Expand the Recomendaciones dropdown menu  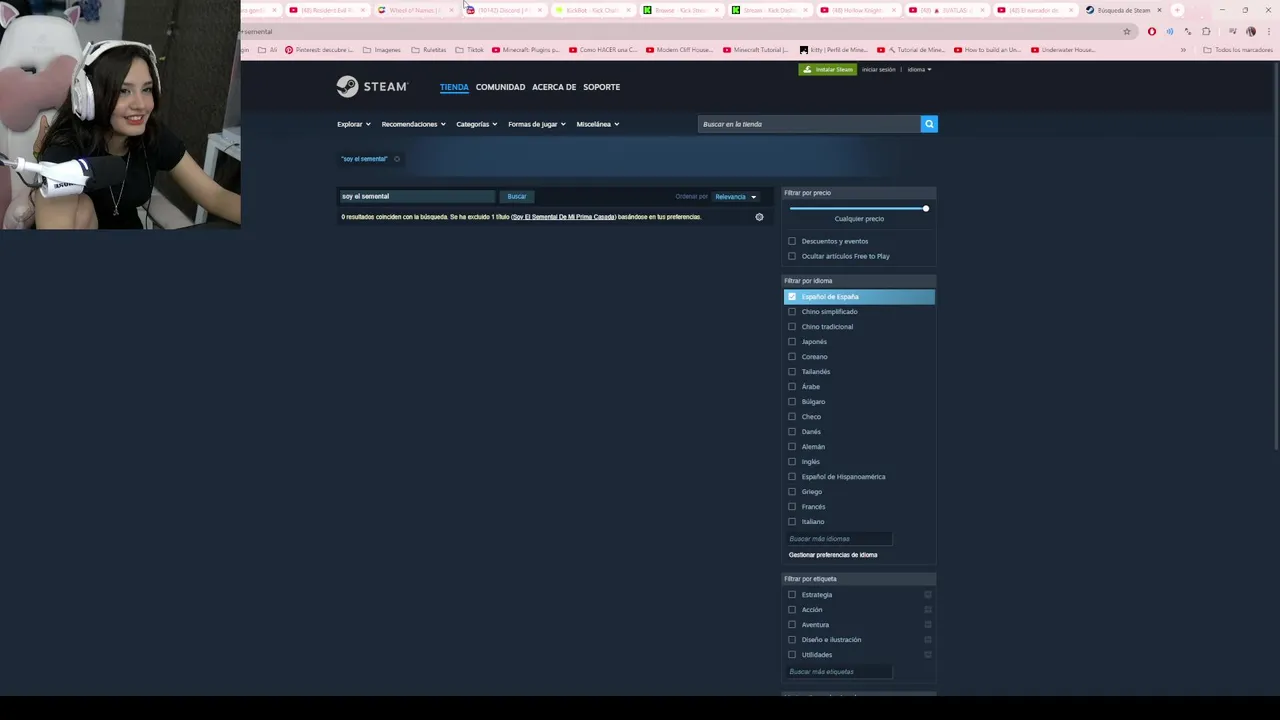point(414,124)
